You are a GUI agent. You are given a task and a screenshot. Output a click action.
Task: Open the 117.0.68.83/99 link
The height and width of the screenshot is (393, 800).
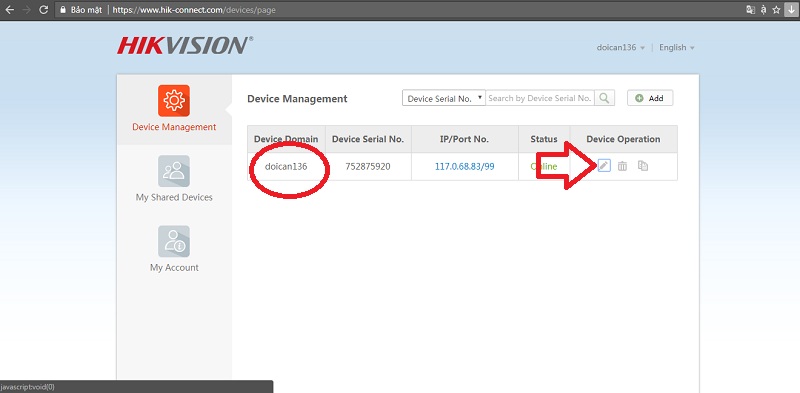[x=464, y=166]
